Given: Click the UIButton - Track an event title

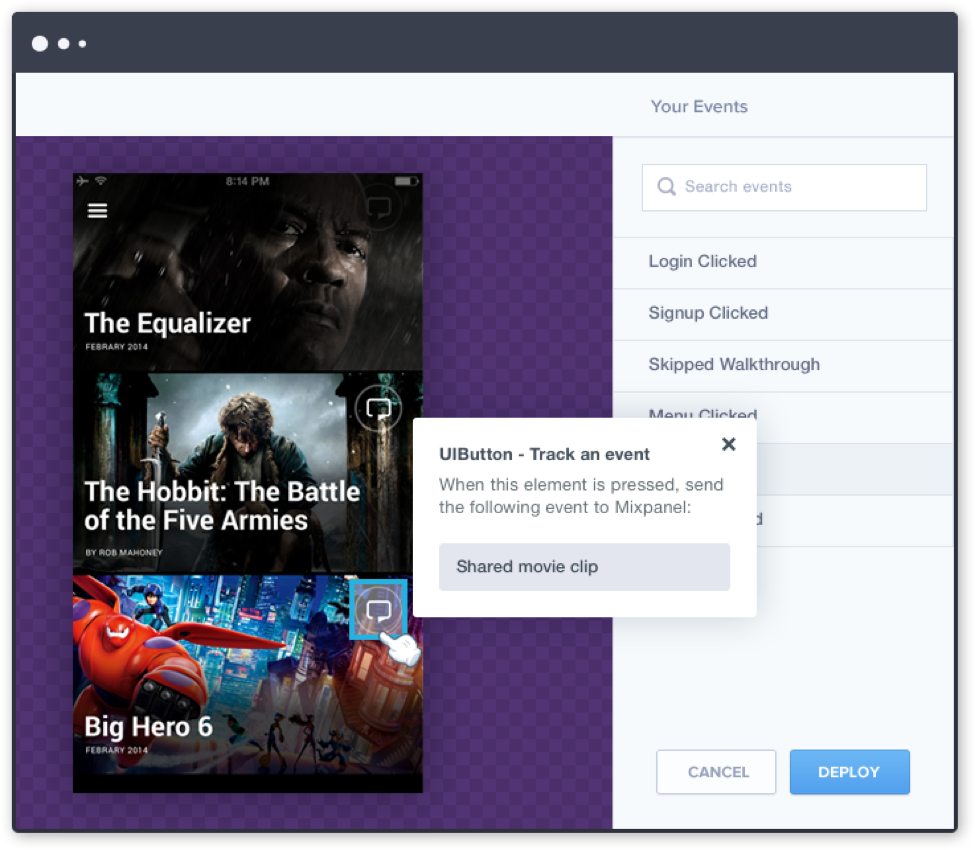Looking at the screenshot, I should coord(544,455).
